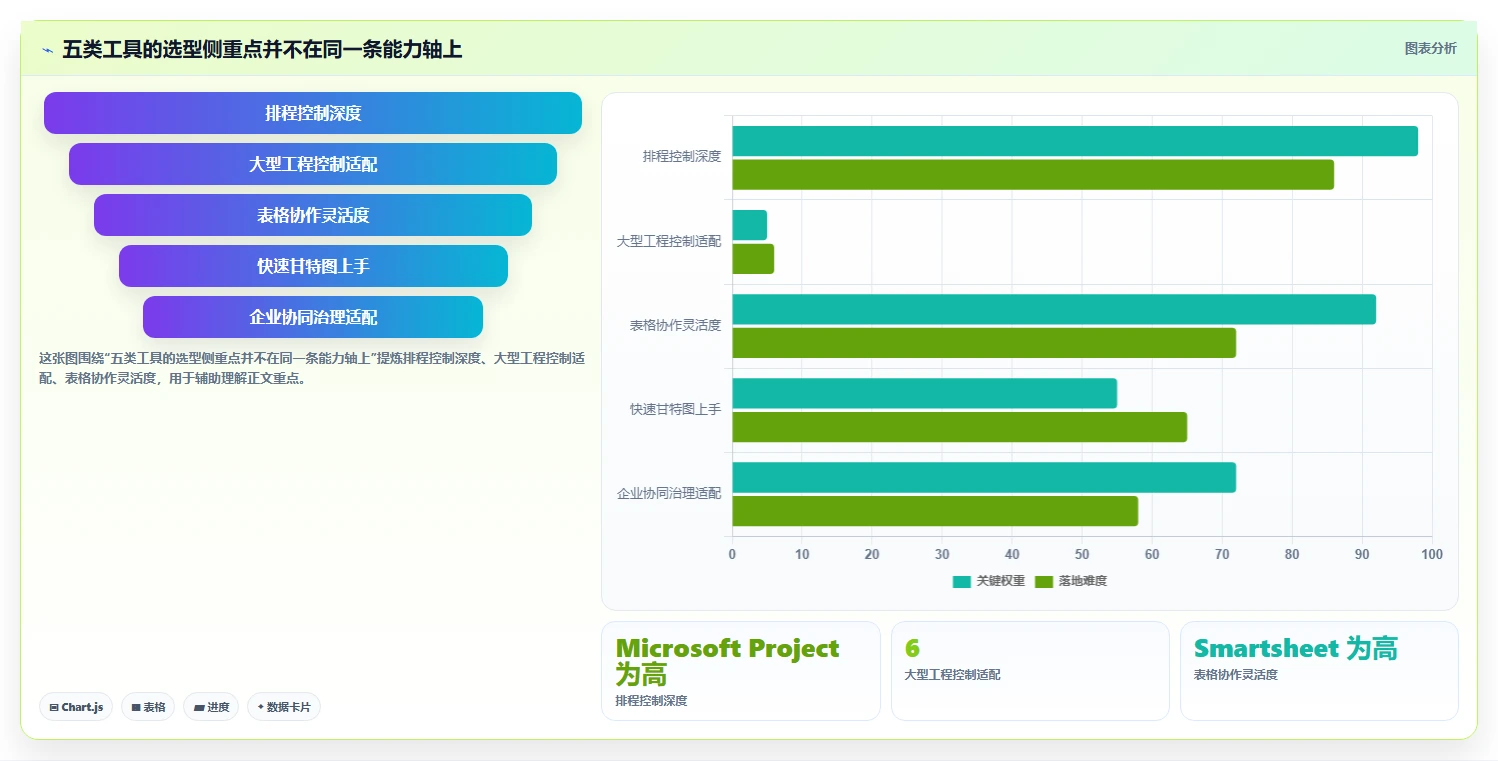Select the 表格协作灵活度 funnel bar
This screenshot has height=761, width=1498.
pos(313,215)
